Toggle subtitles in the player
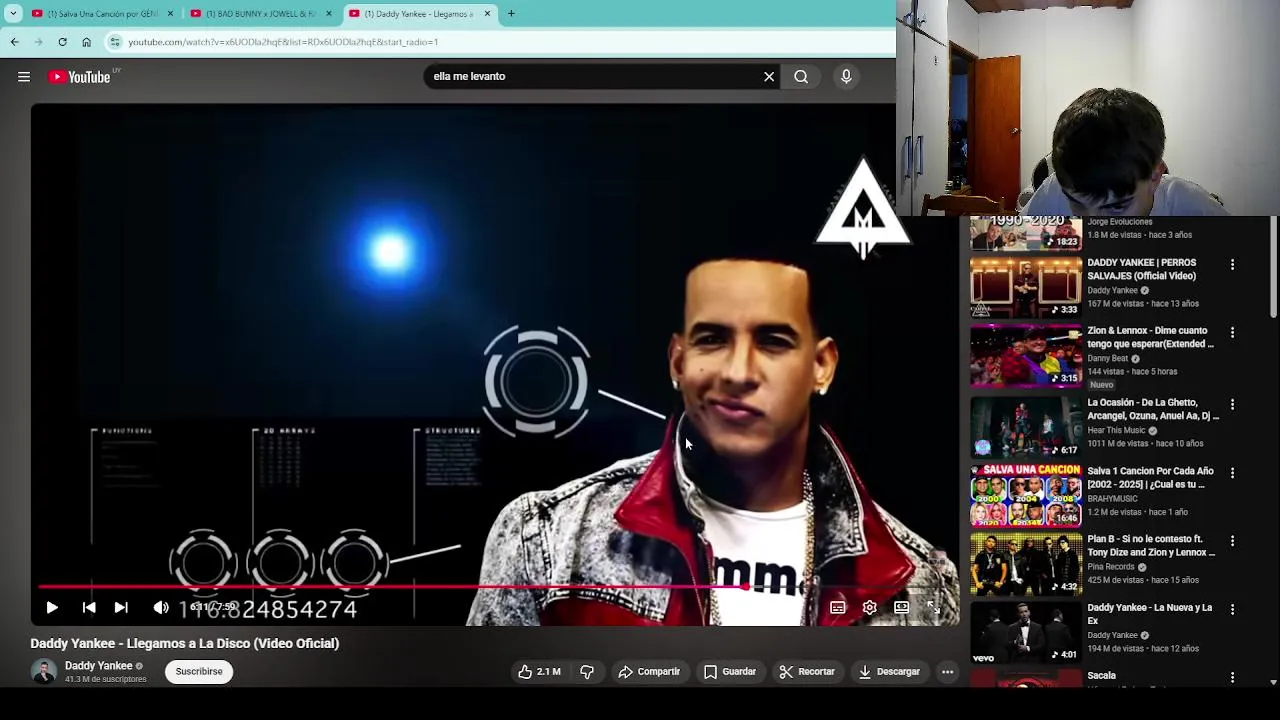 click(838, 607)
